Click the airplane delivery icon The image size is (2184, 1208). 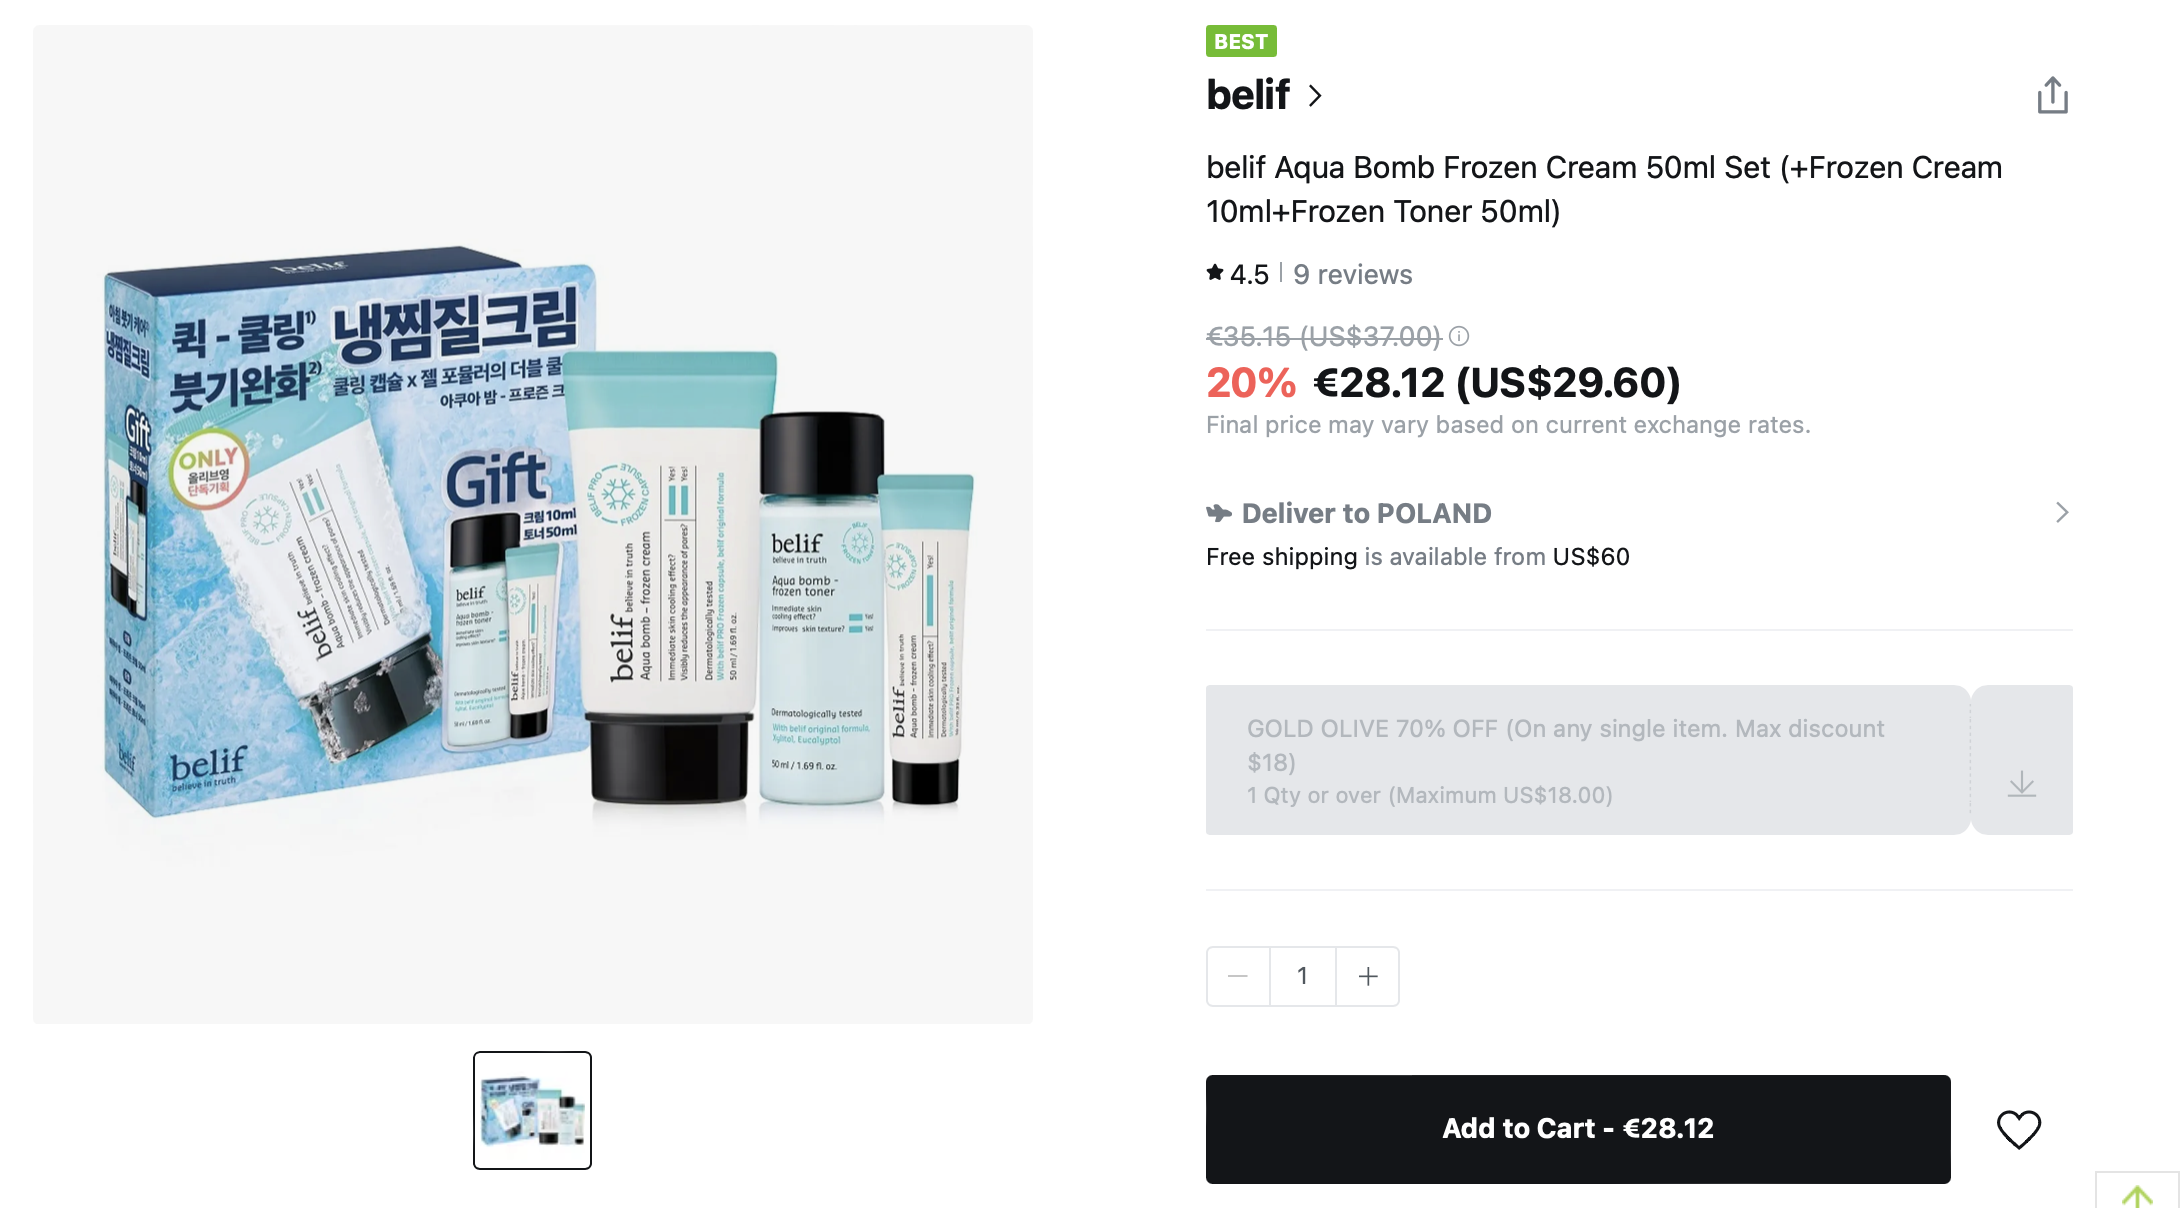point(1218,513)
